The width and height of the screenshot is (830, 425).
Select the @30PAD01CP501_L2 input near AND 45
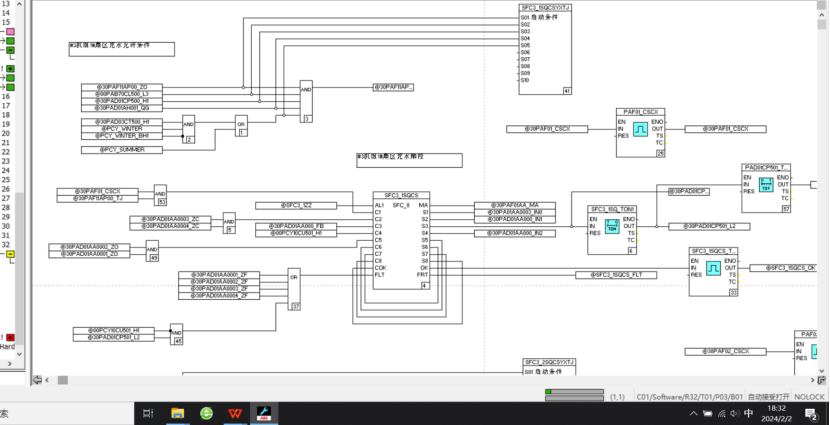(114, 338)
